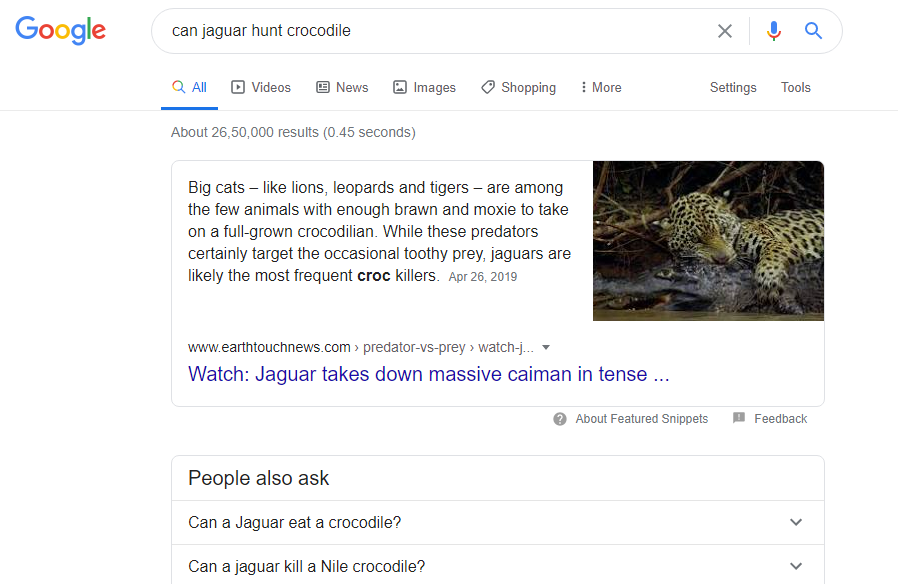Click the About Featured Snippets question icon
898x584 pixels.
[560, 419]
